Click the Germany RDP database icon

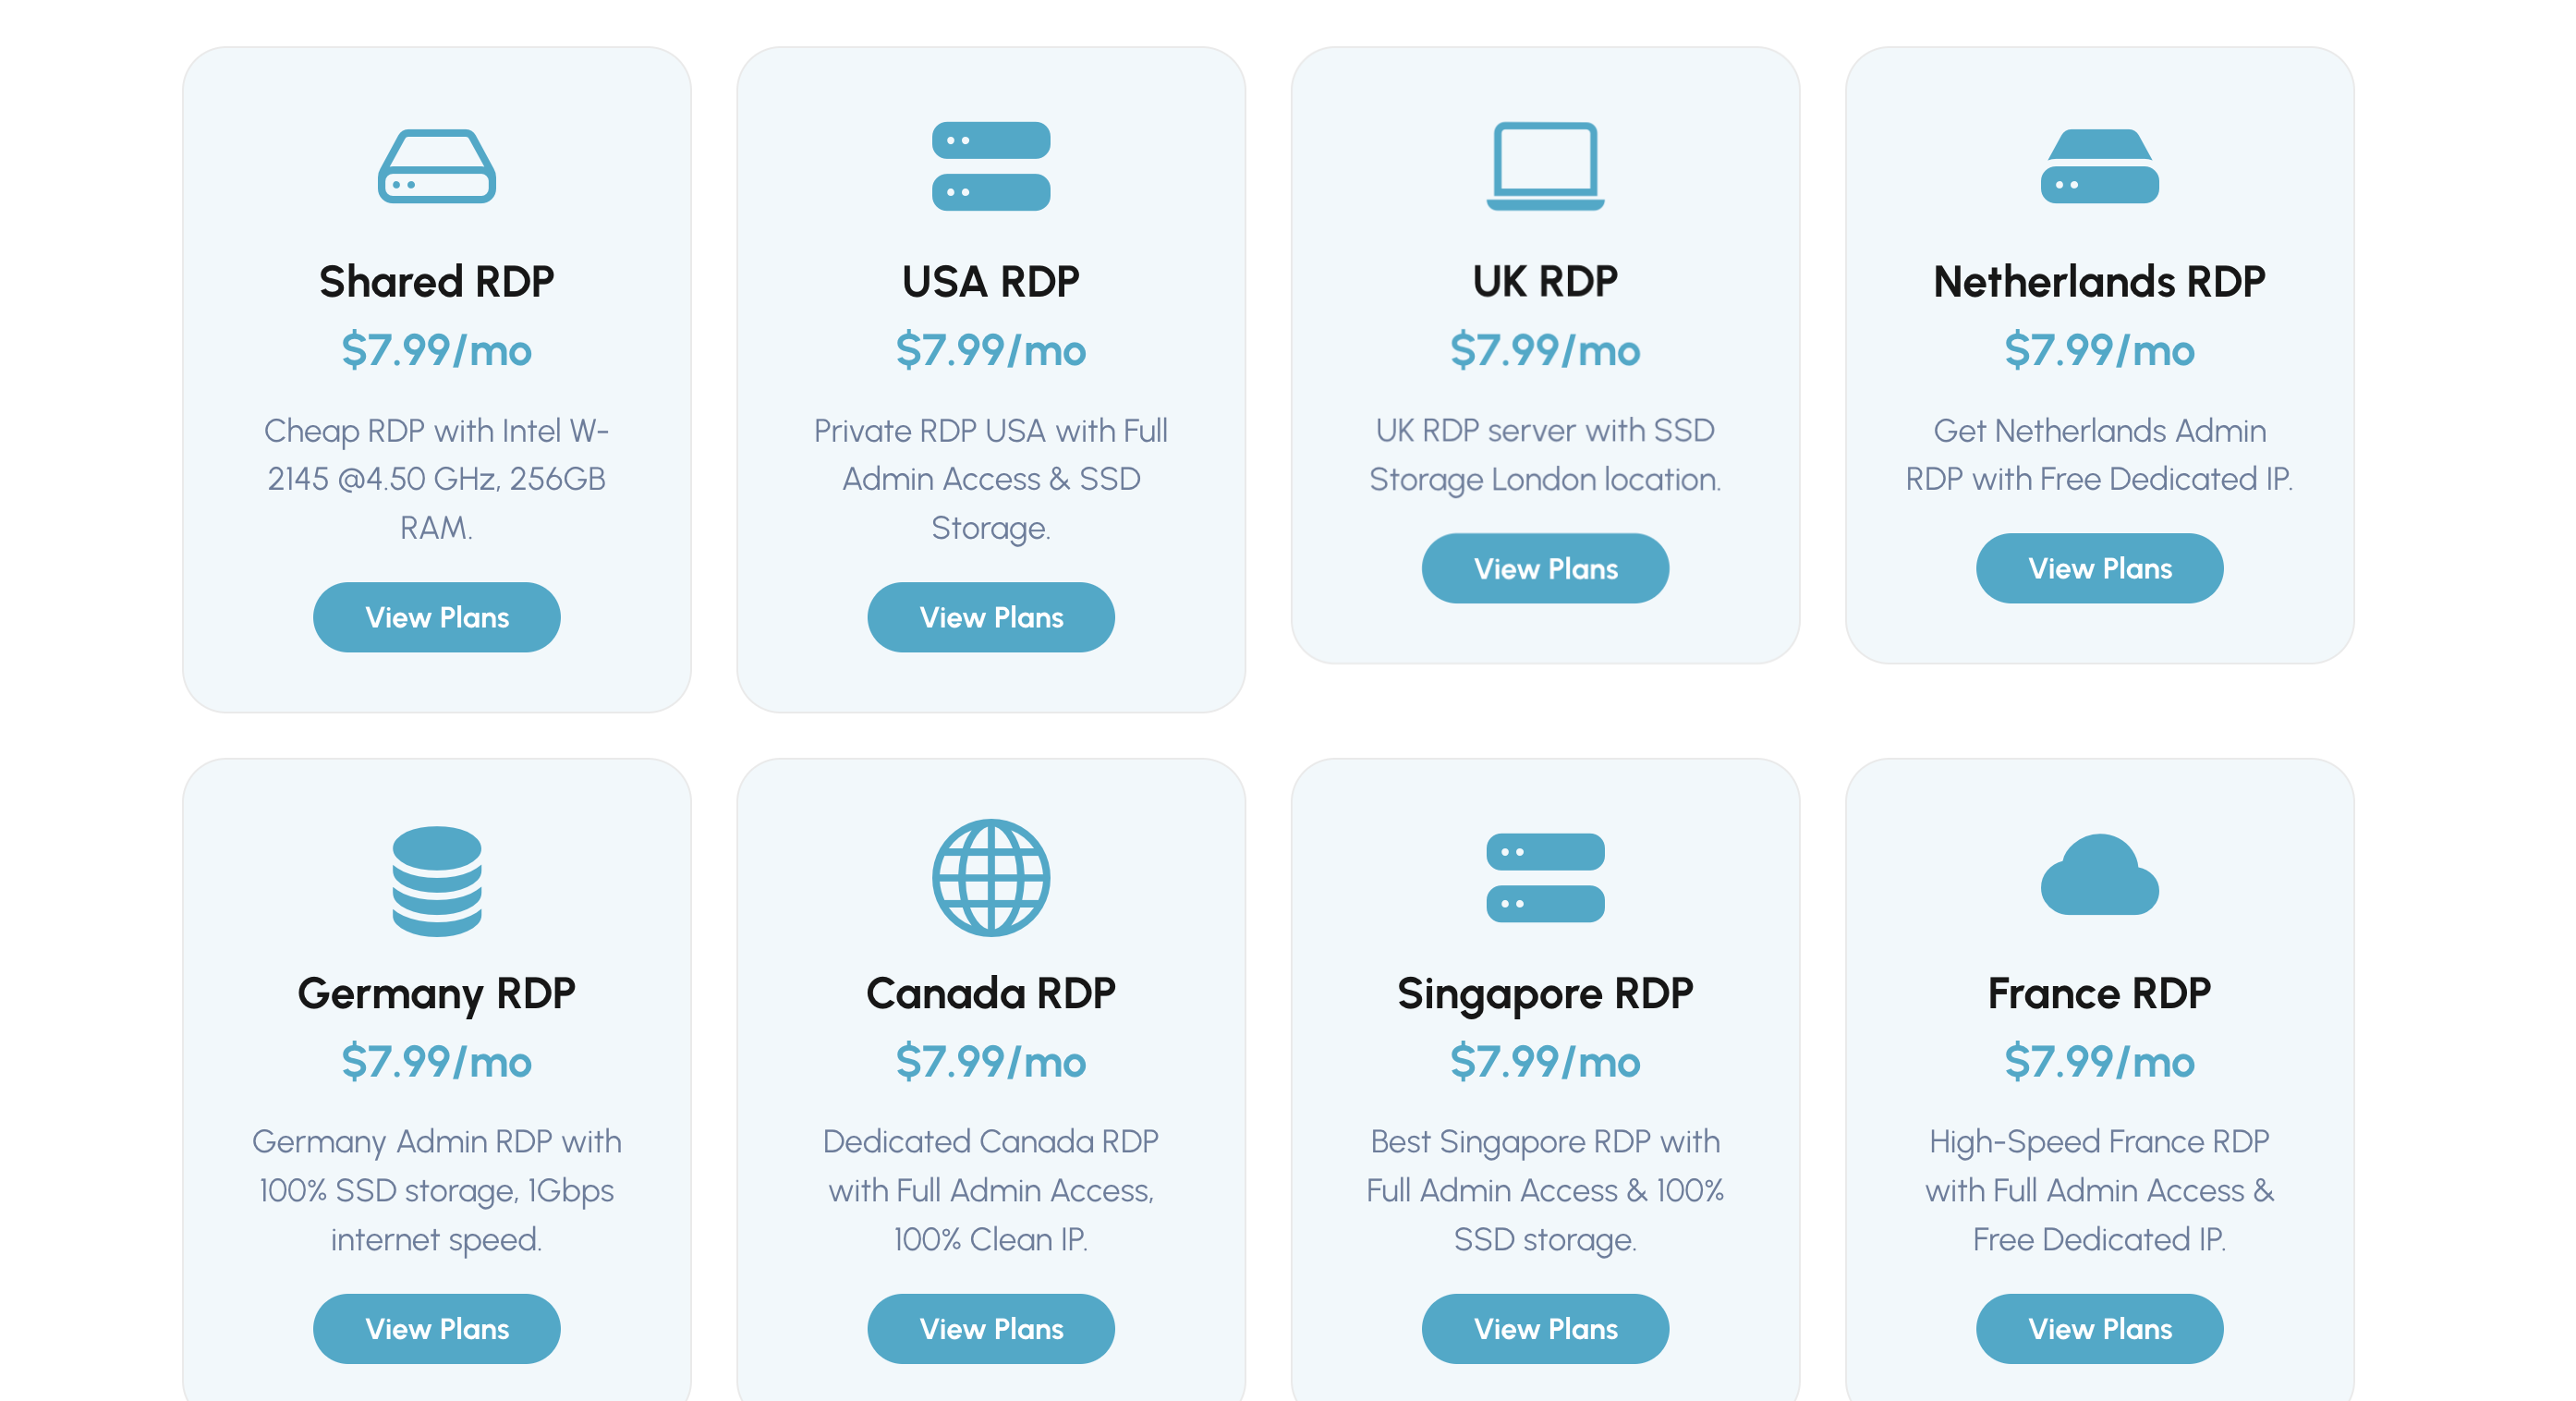point(437,880)
